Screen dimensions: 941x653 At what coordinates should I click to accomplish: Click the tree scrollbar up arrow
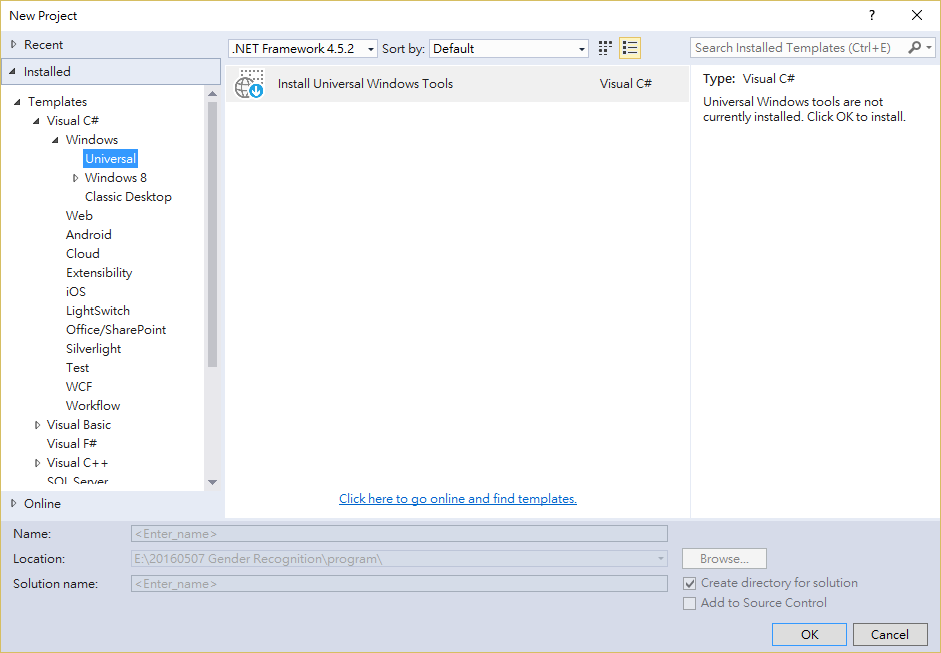click(212, 94)
